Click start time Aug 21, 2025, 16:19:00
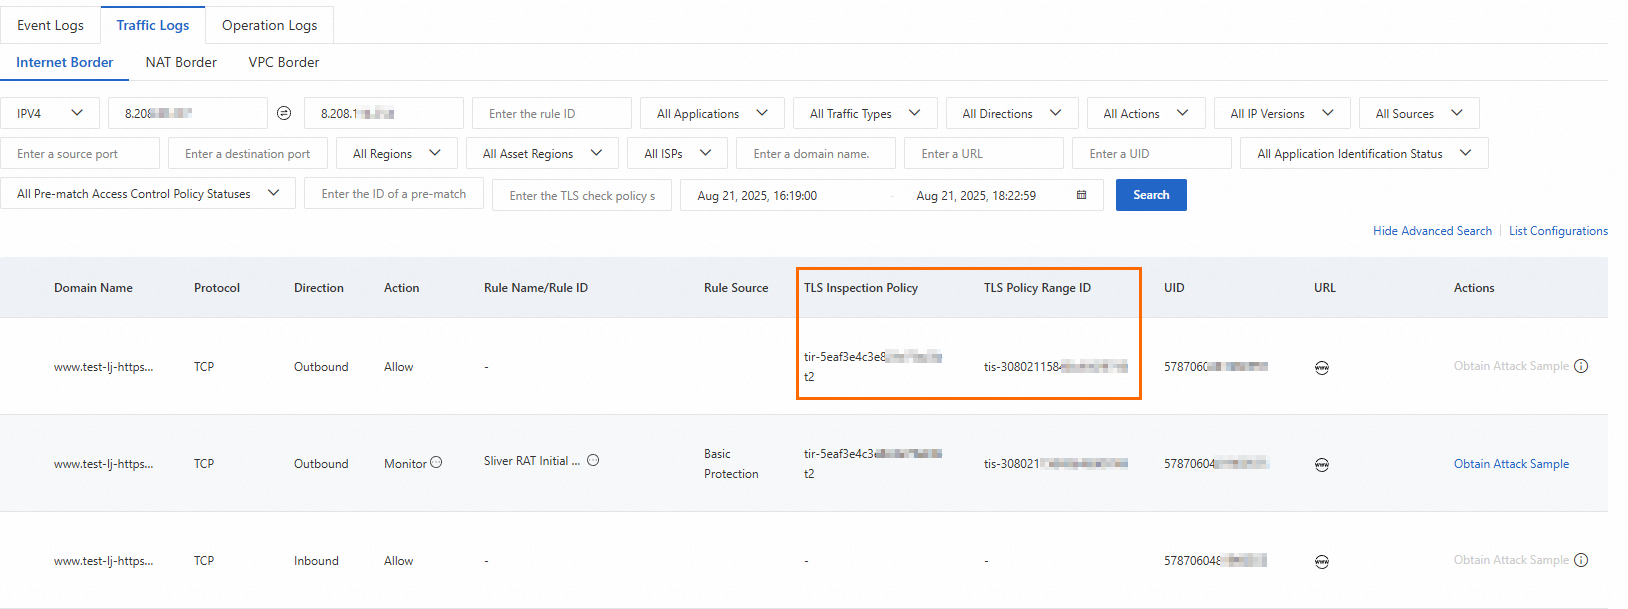This screenshot has width=1628, height=609. 757,196
